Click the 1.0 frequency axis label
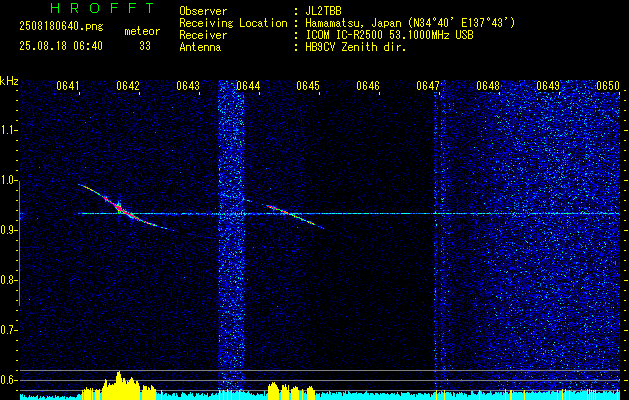The width and height of the screenshot is (629, 400). (8, 180)
